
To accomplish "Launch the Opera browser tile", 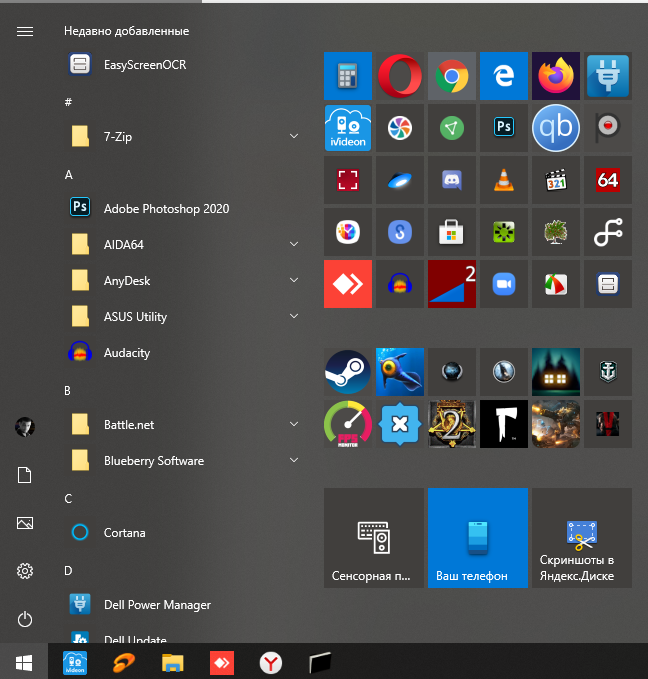I will coord(400,76).
